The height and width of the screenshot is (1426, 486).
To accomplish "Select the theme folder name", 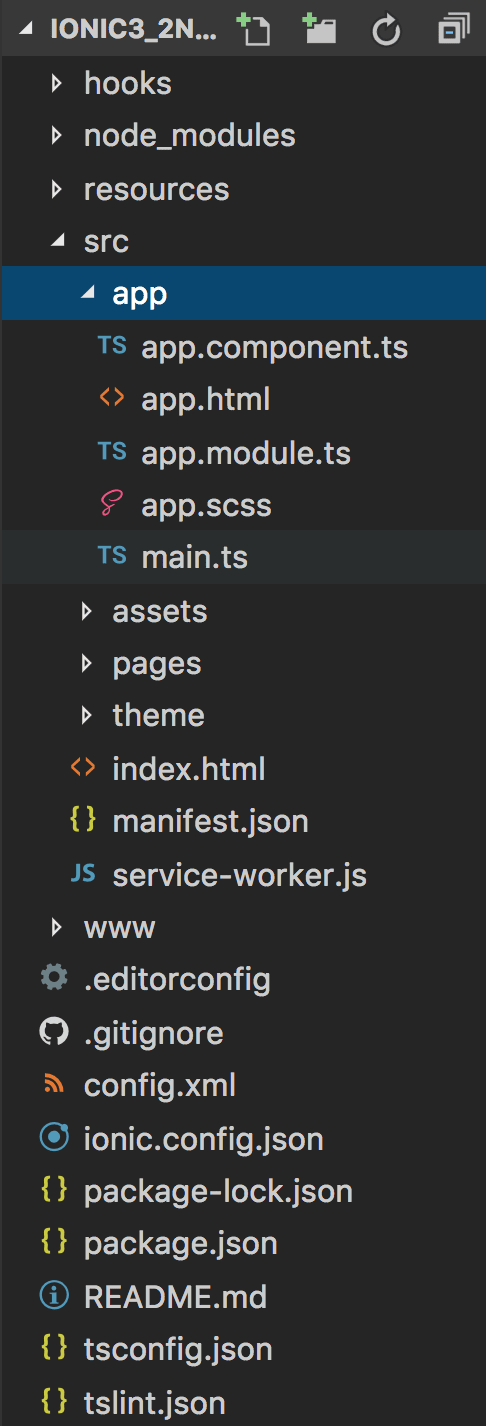I will click(x=158, y=716).
